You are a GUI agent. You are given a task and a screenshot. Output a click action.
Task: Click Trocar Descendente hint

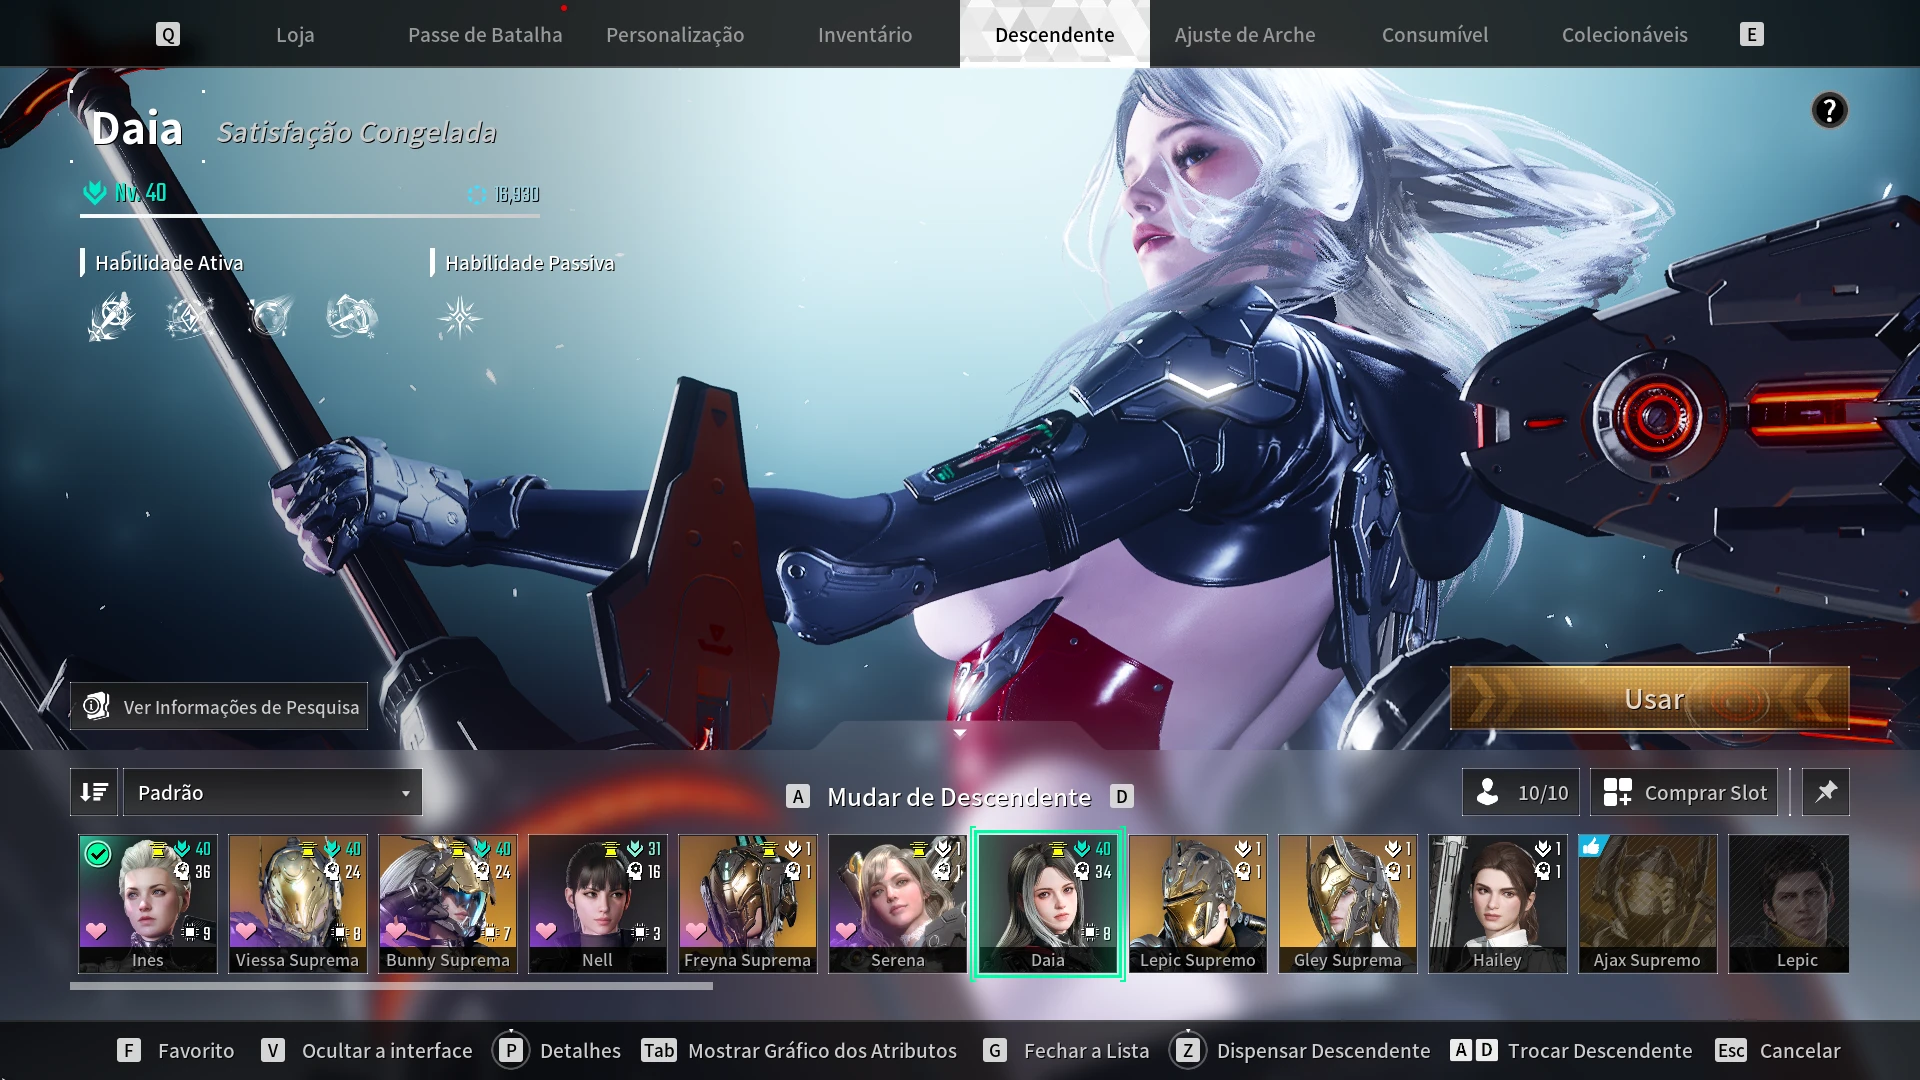1572,1050
